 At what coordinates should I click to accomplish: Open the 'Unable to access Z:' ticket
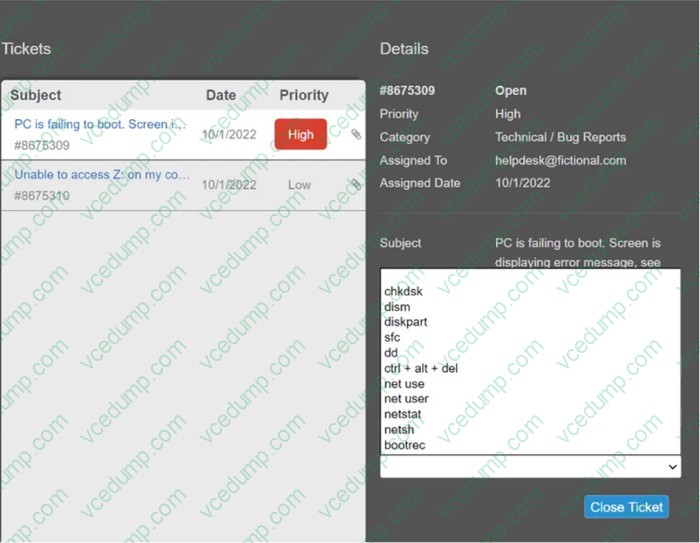point(102,174)
